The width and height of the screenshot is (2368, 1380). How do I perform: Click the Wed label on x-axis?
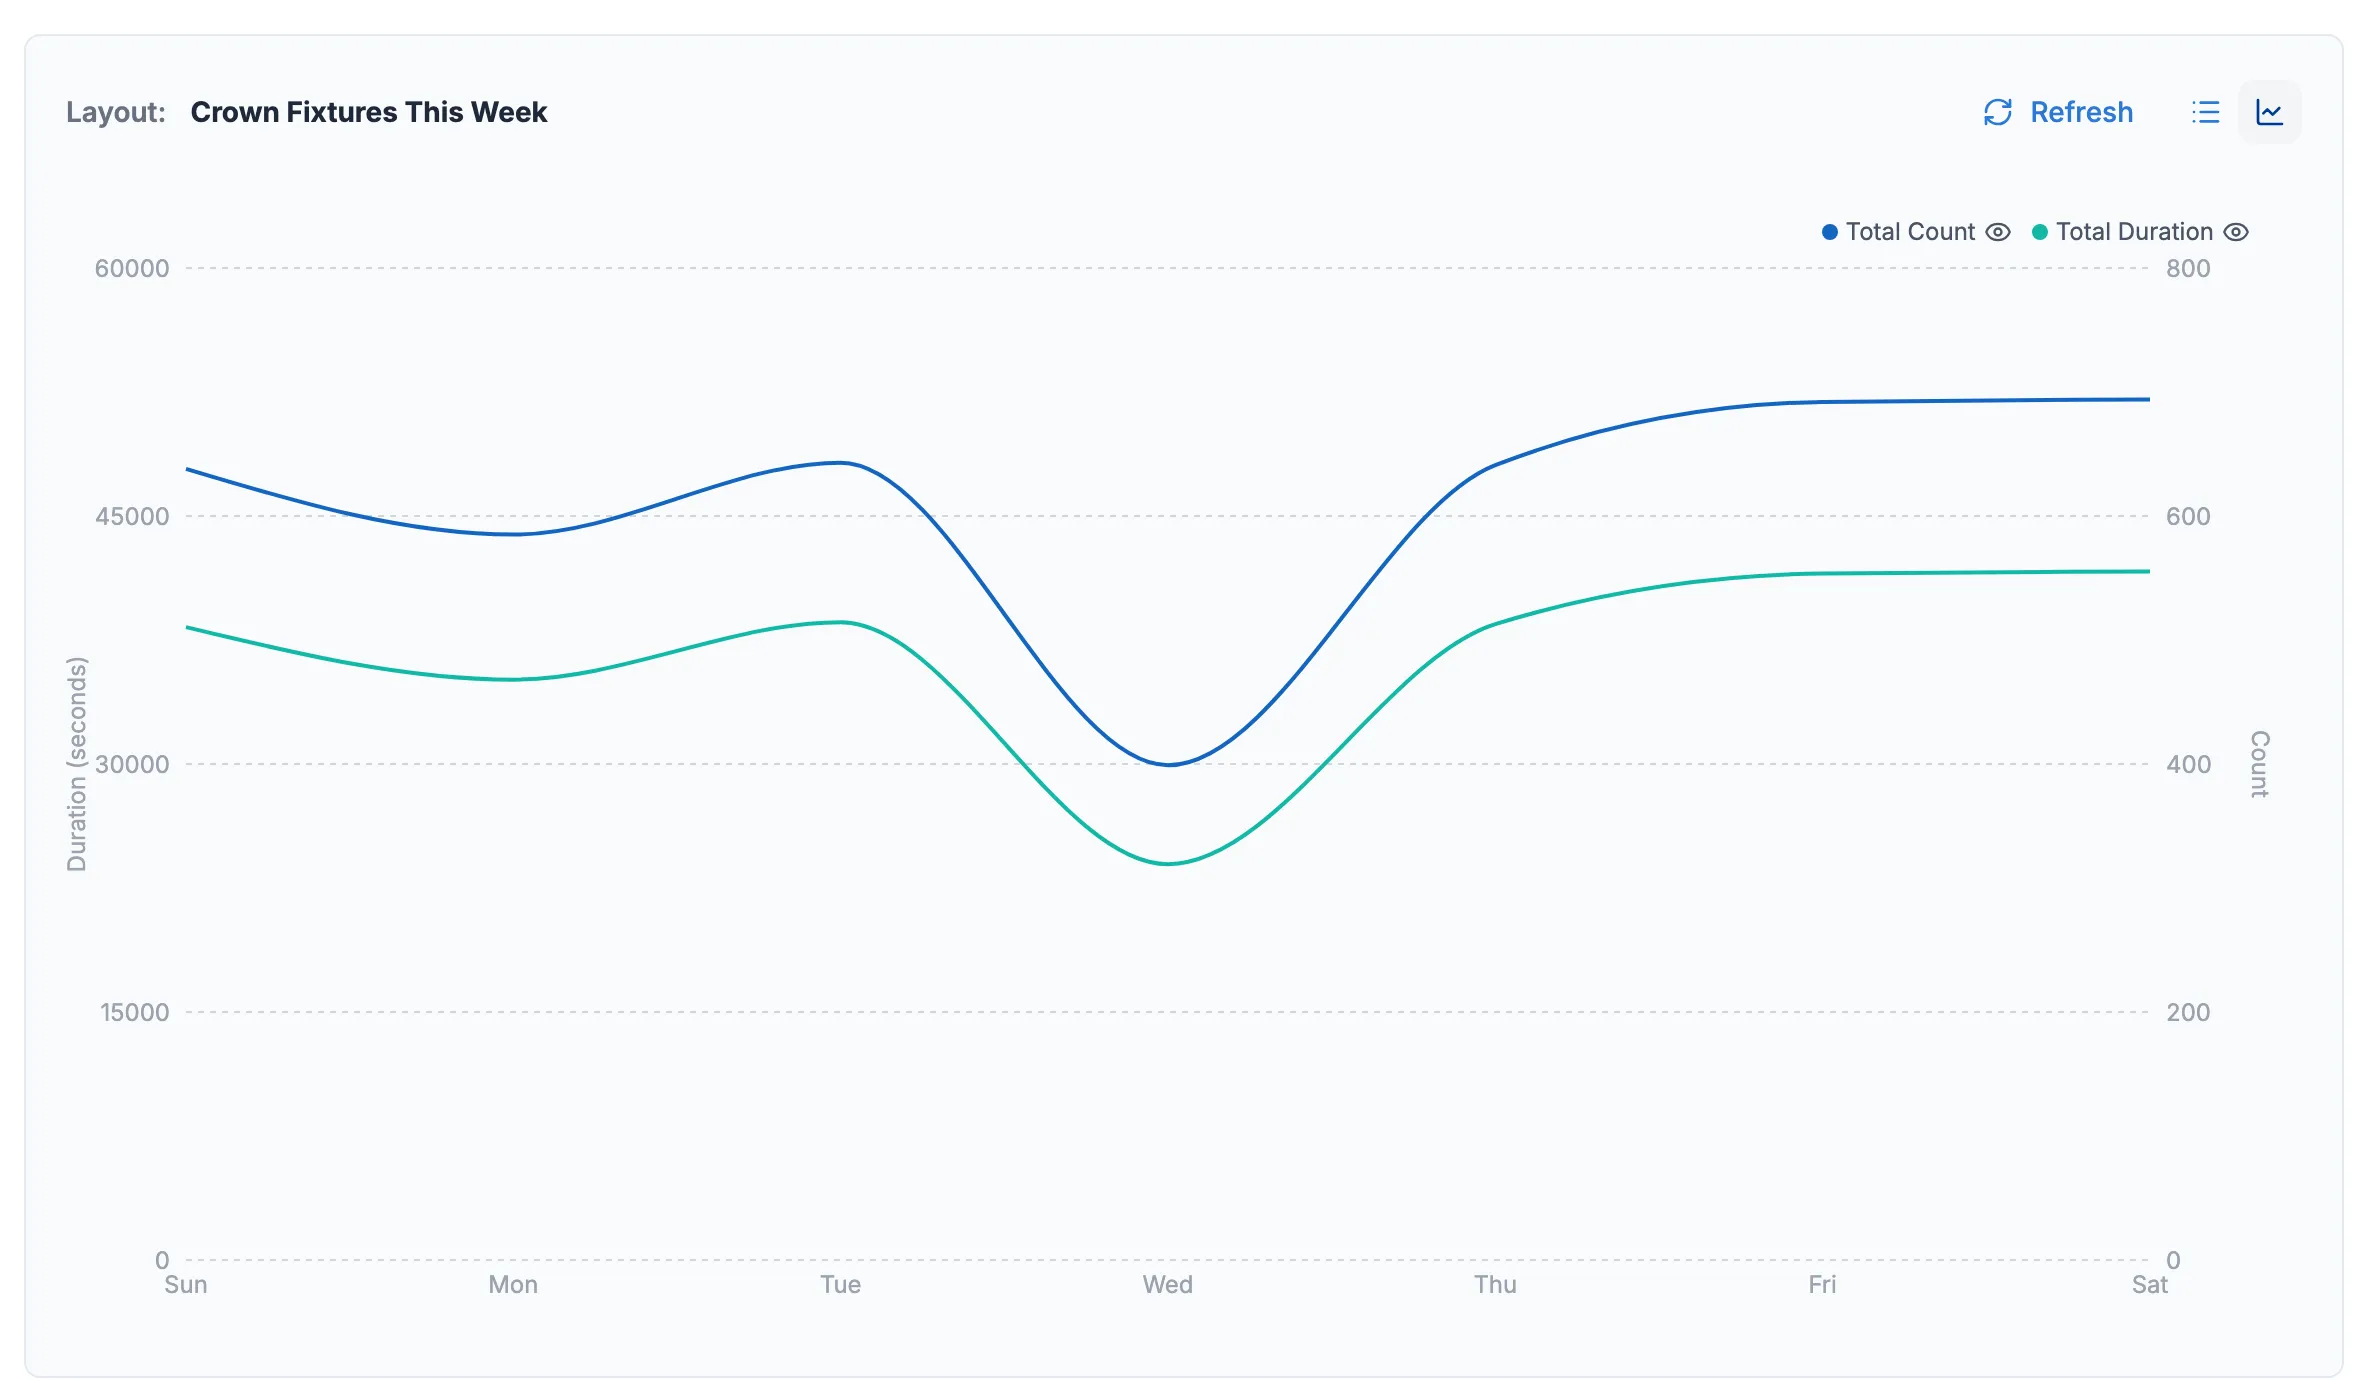pos(1167,1284)
